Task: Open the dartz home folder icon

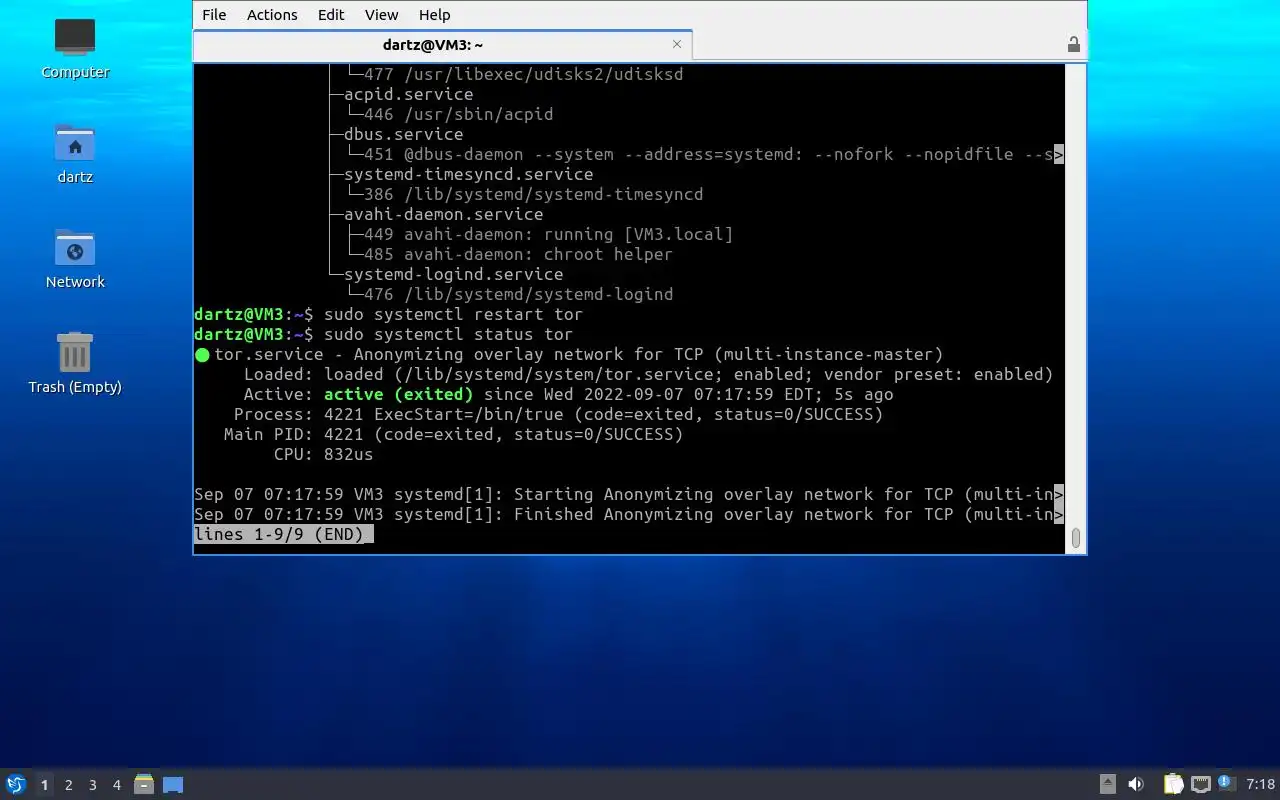Action: point(75,153)
